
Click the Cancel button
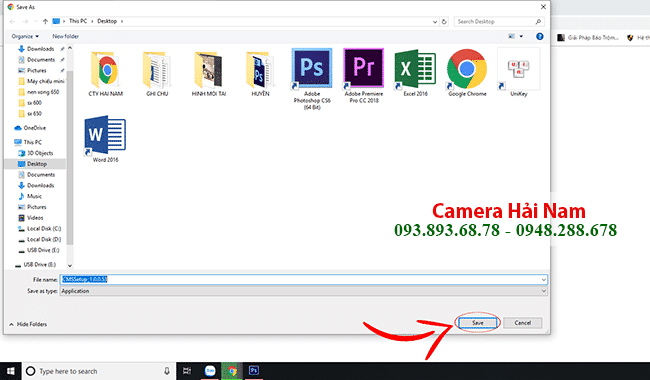click(x=522, y=323)
